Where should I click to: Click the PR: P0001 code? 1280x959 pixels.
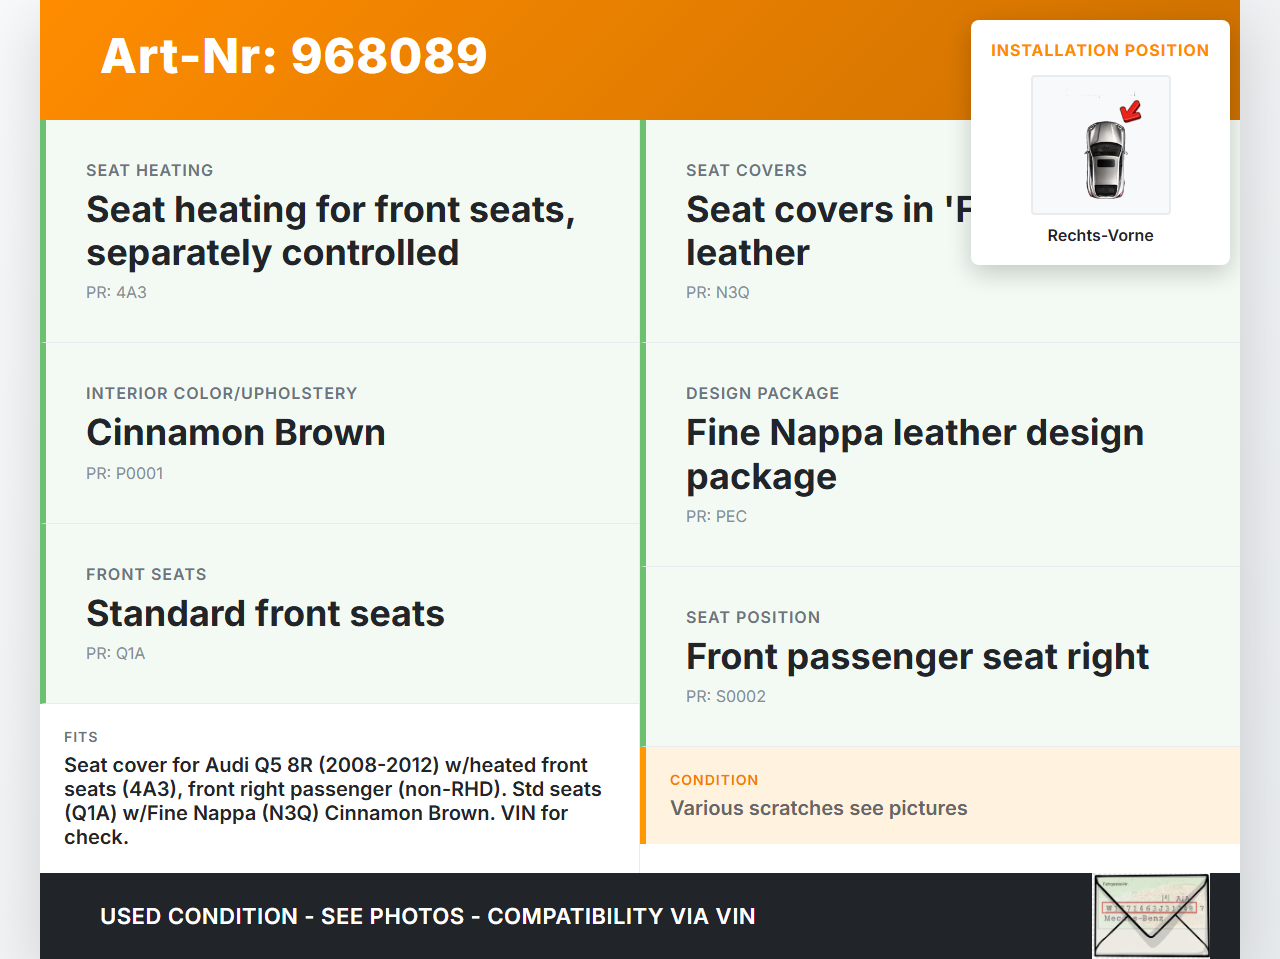tap(124, 473)
